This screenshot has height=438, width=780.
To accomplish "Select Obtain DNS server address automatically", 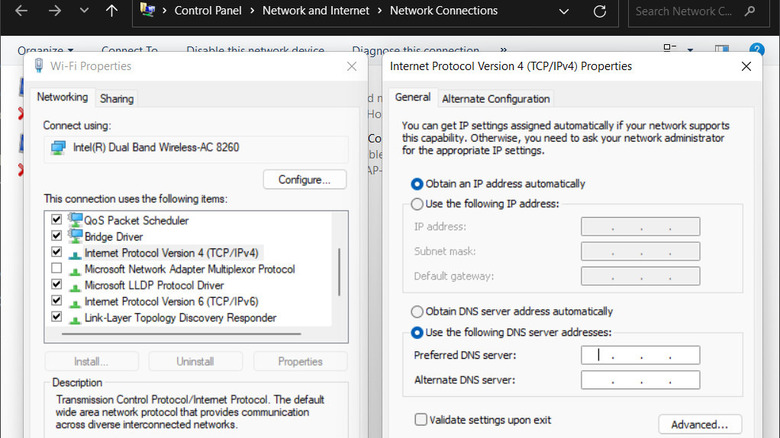I will pyautogui.click(x=417, y=312).
